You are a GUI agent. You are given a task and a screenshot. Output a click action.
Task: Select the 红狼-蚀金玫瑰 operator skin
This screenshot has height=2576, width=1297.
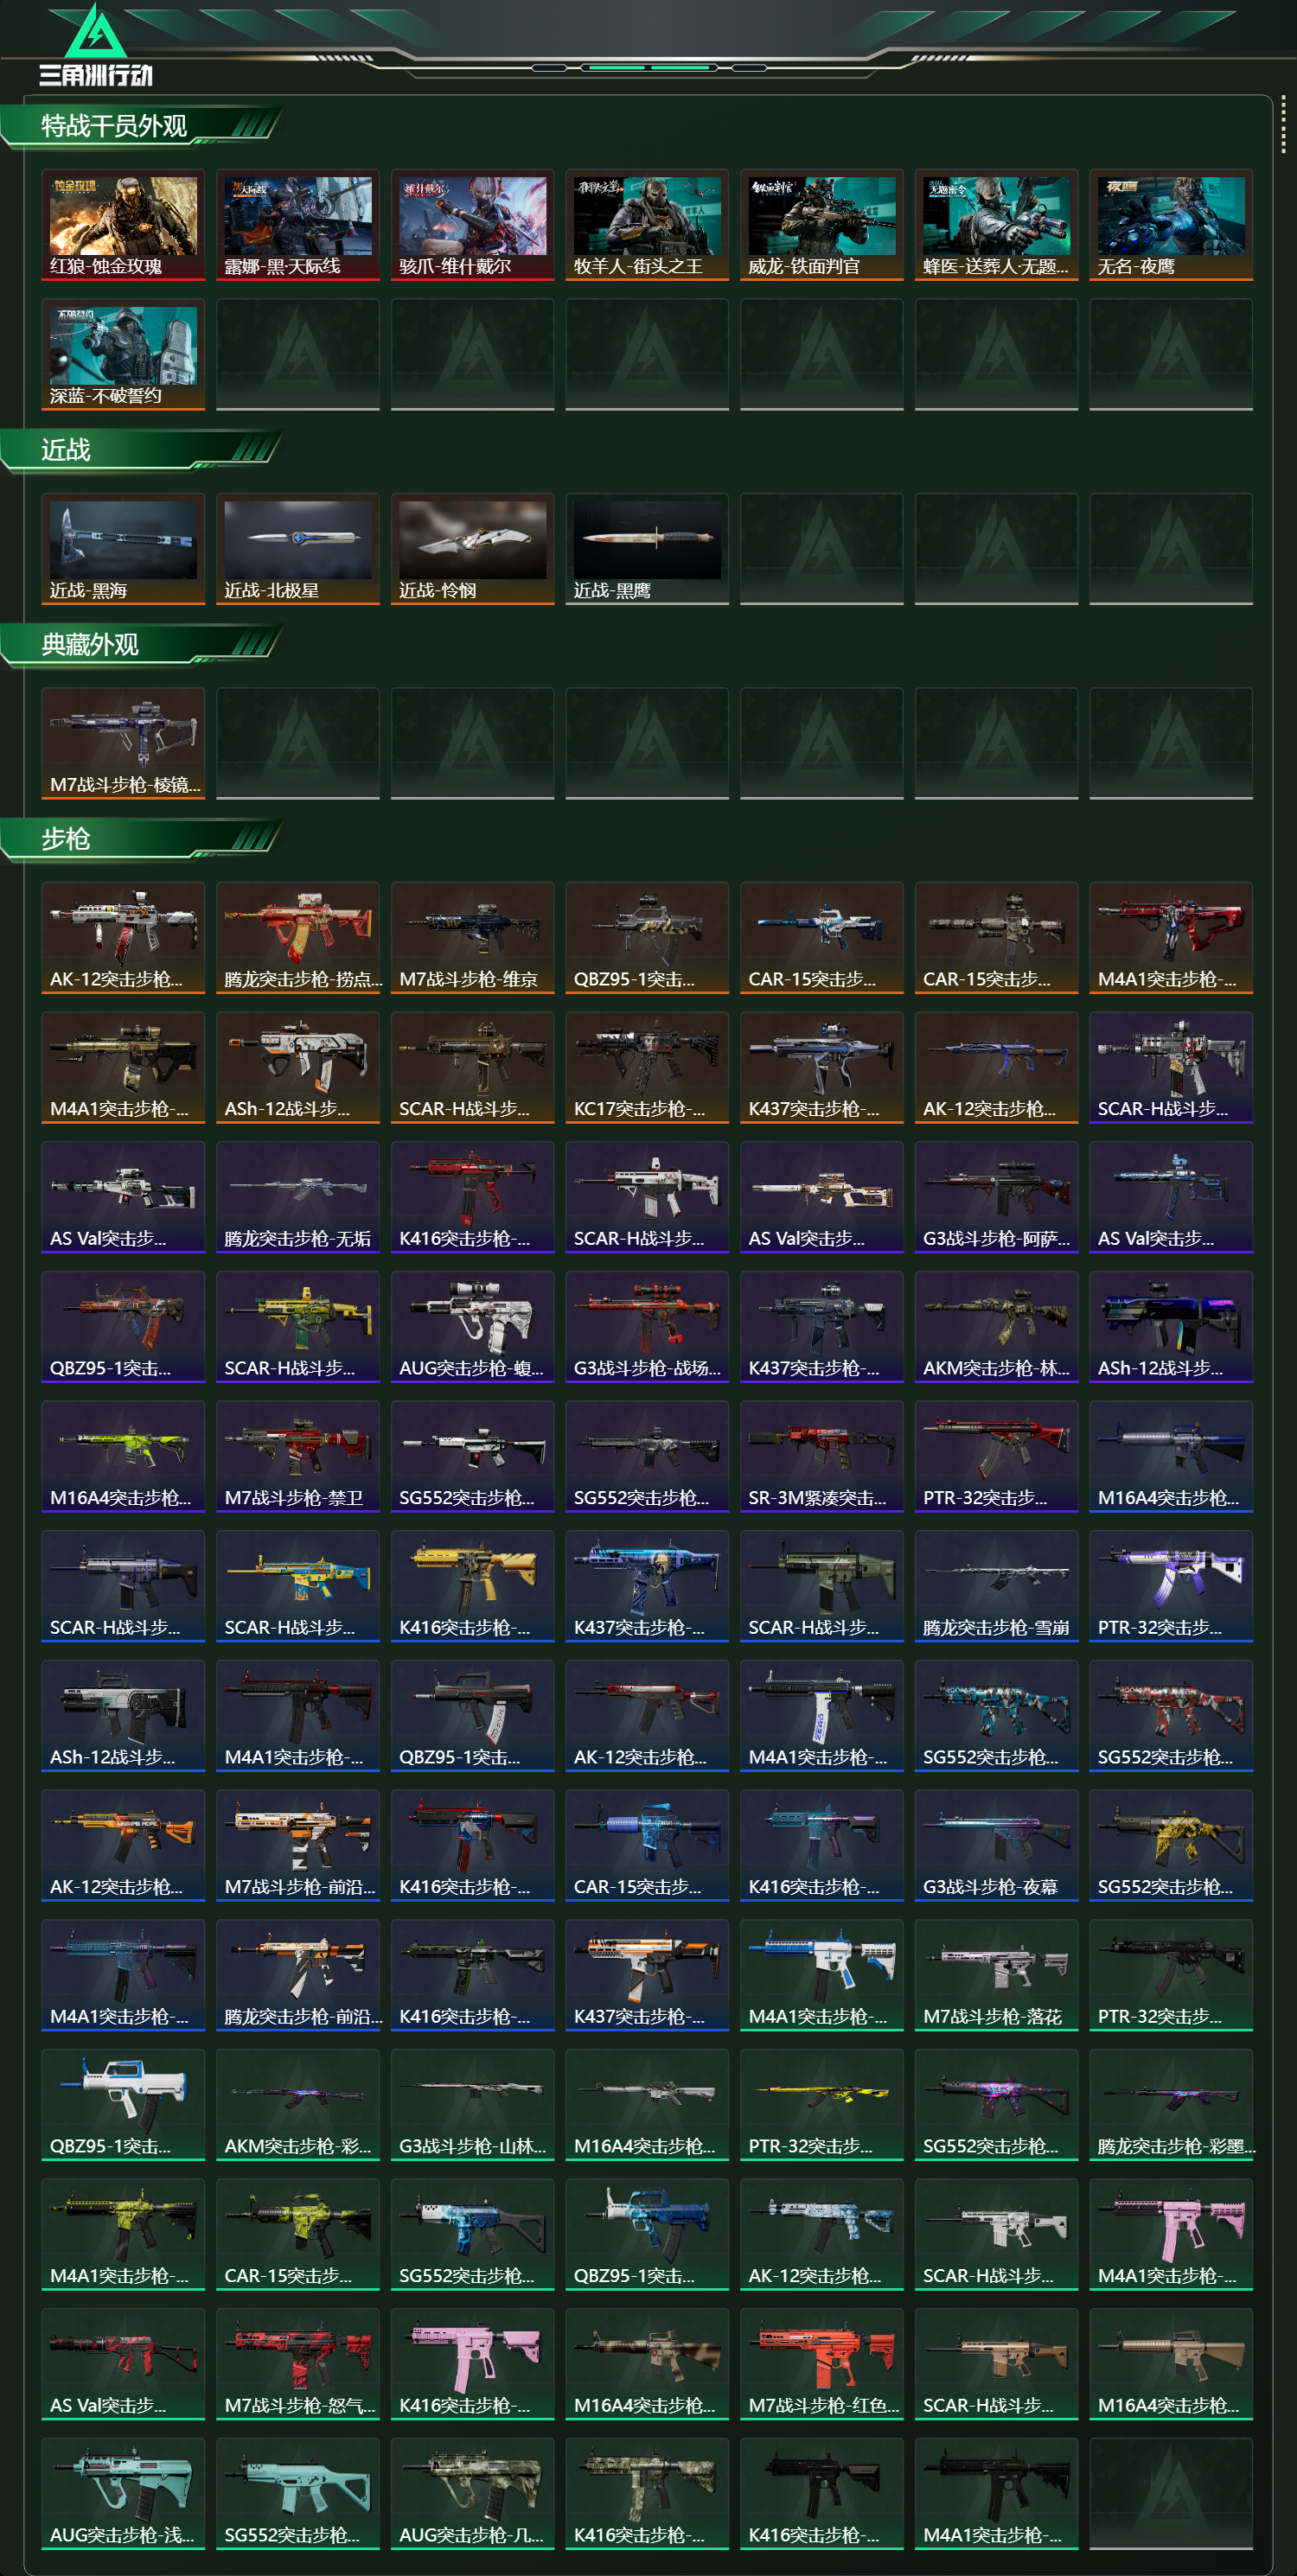tap(123, 225)
